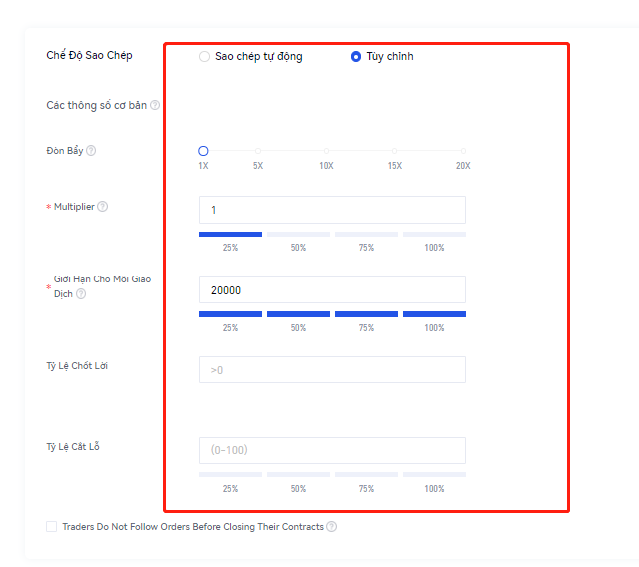
Task: Click the leverage slider handle at 1X
Action: (x=203, y=151)
